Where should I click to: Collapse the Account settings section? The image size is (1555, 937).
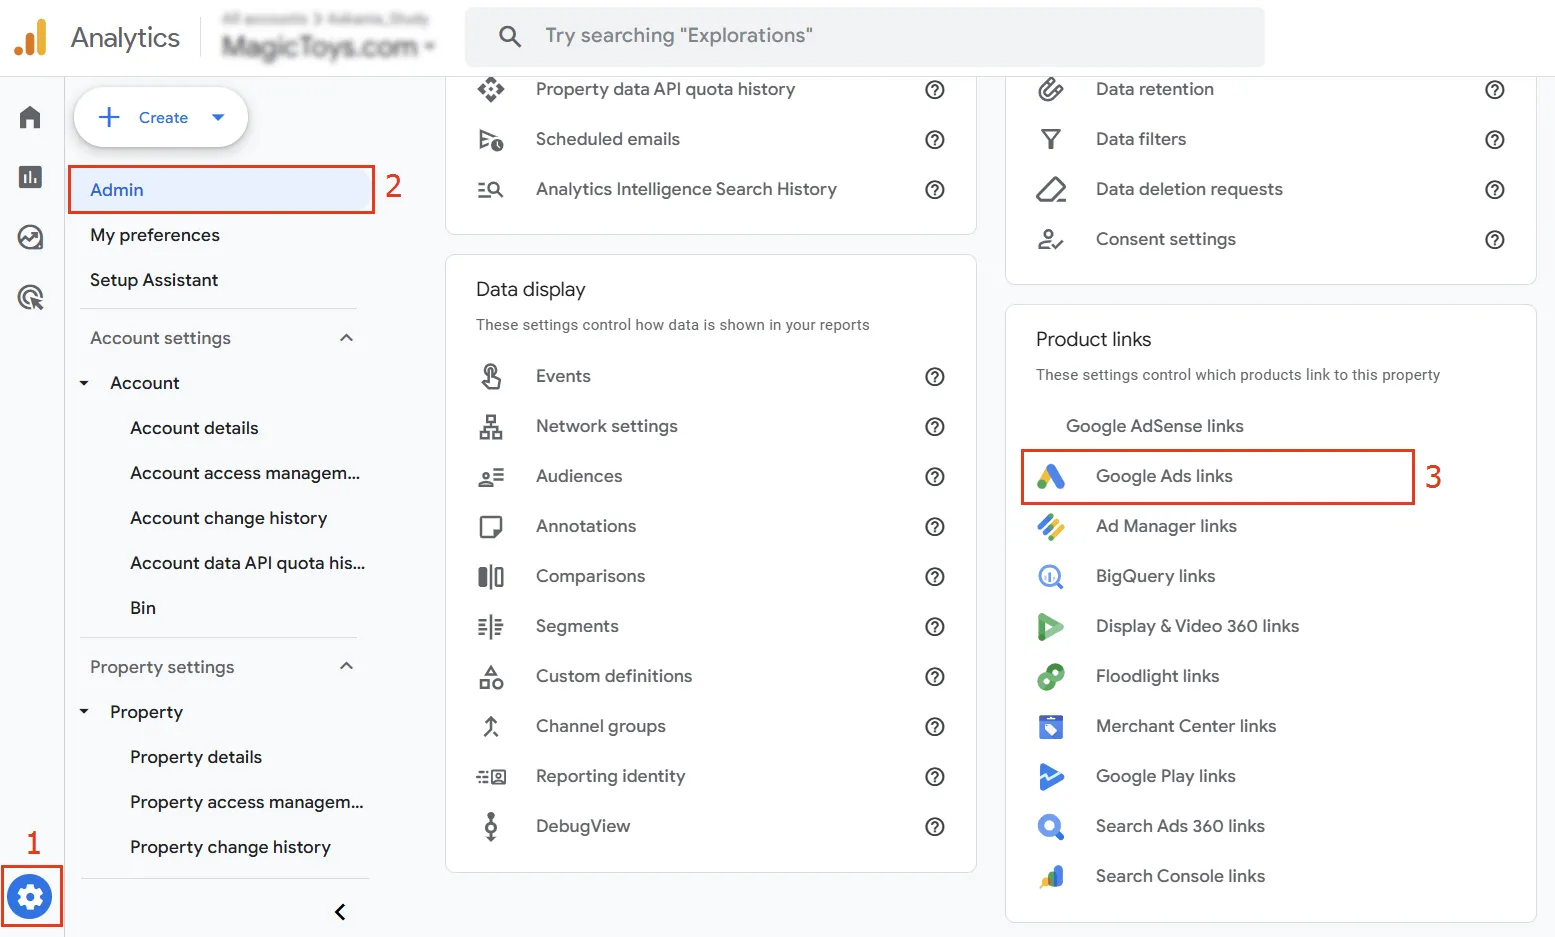click(346, 338)
